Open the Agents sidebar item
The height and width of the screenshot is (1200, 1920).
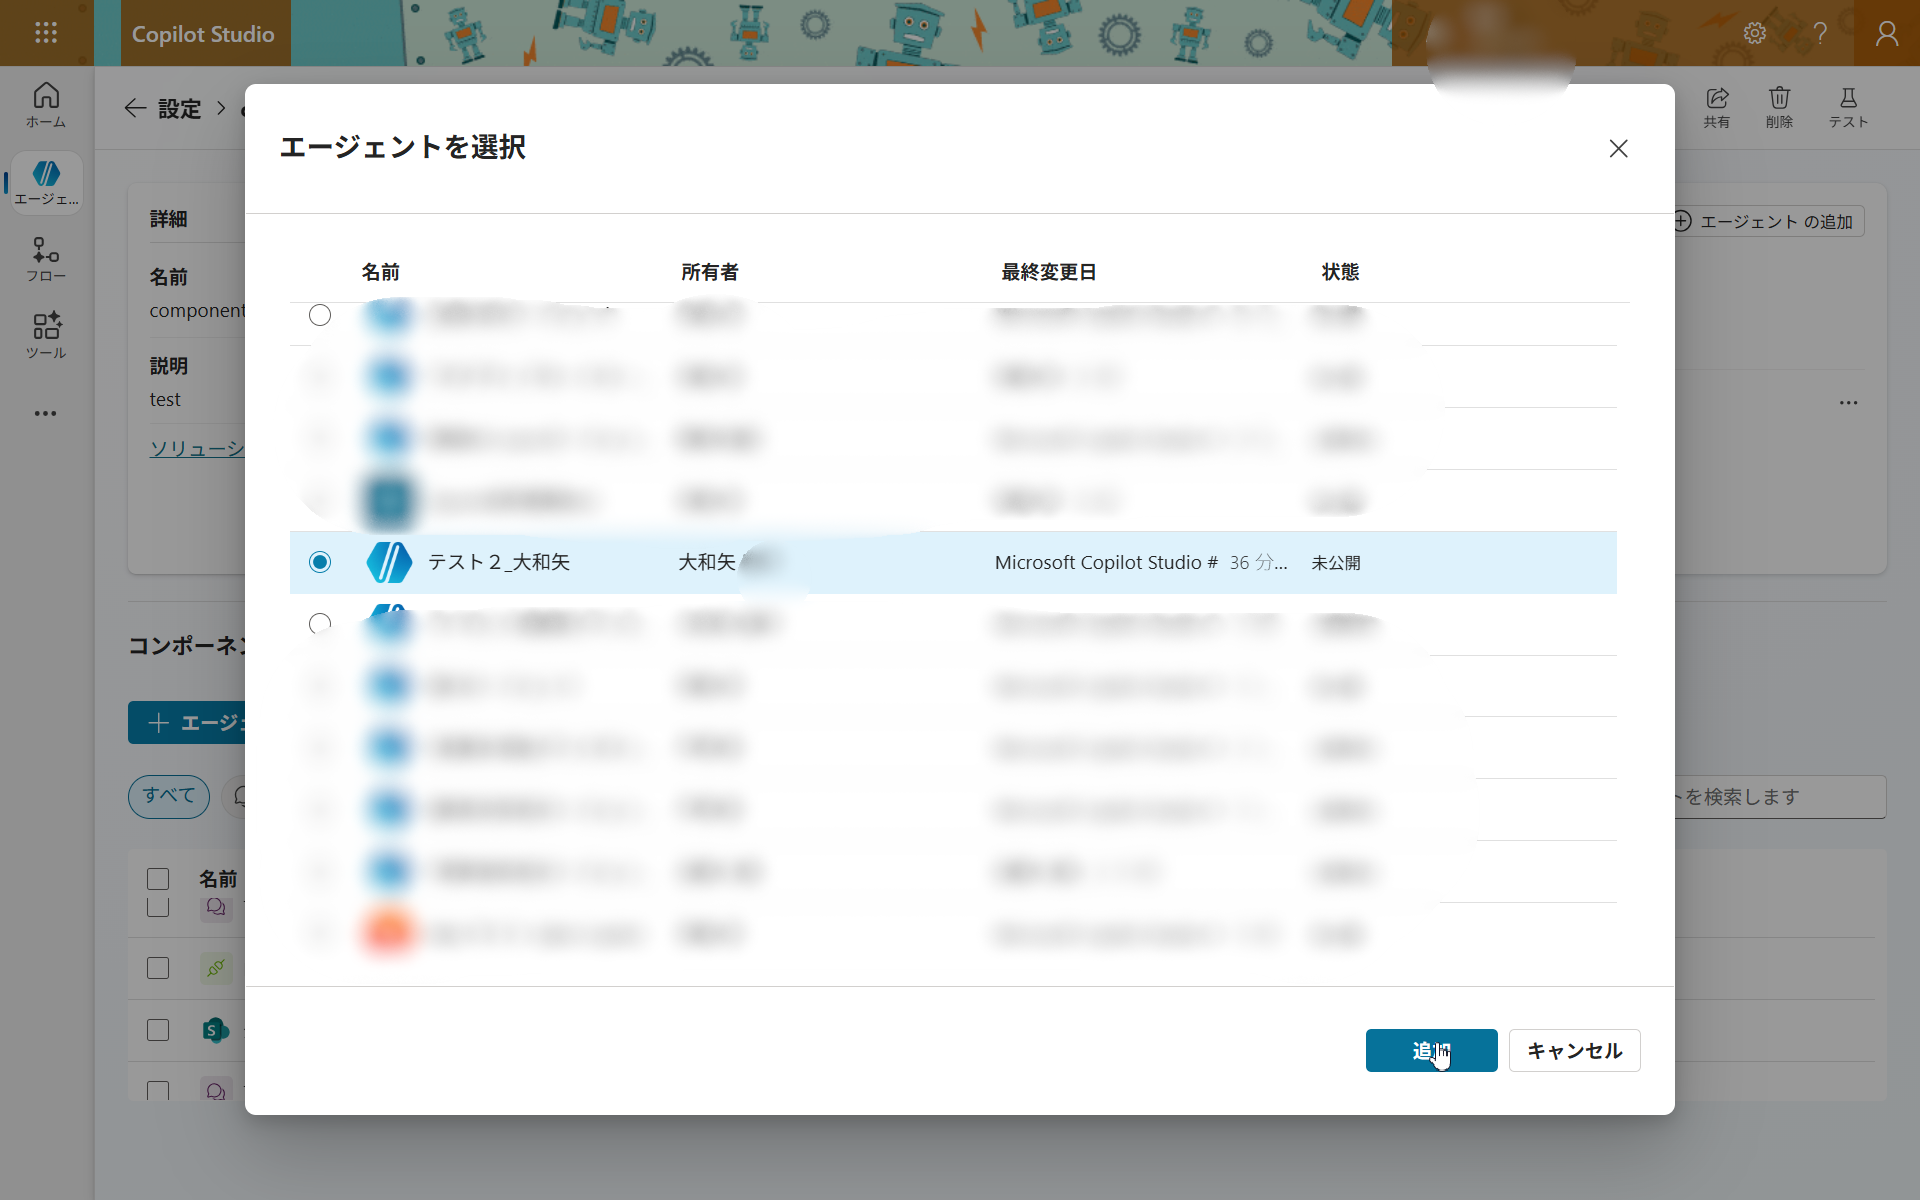point(46,182)
